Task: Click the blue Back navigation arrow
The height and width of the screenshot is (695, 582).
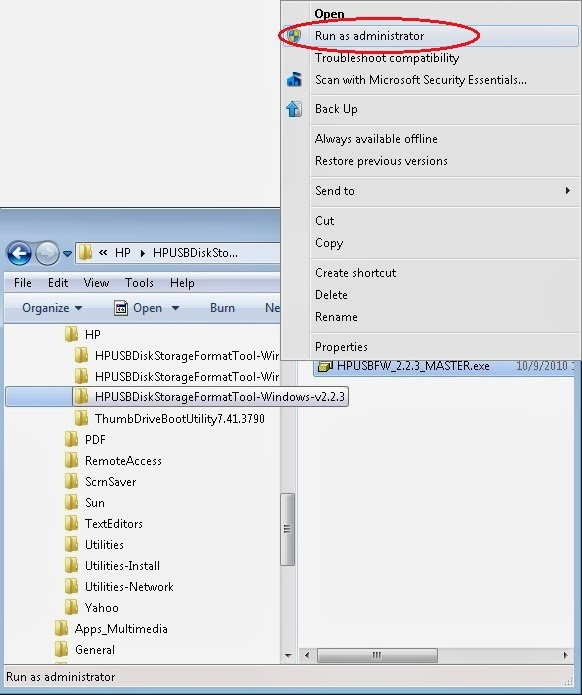Action: (19, 254)
